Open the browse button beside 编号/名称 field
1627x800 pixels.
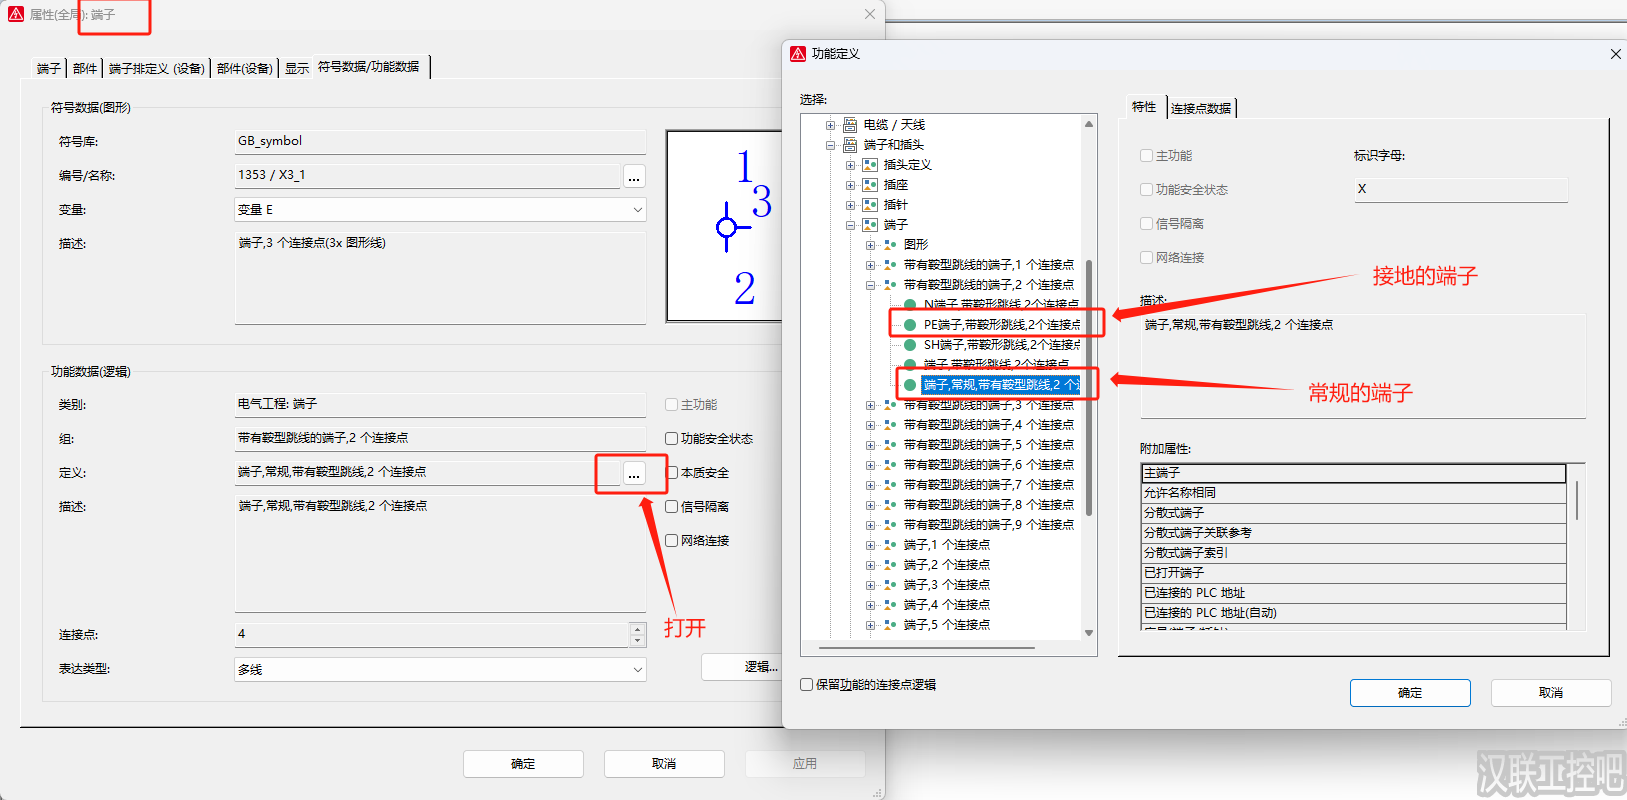coord(634,177)
